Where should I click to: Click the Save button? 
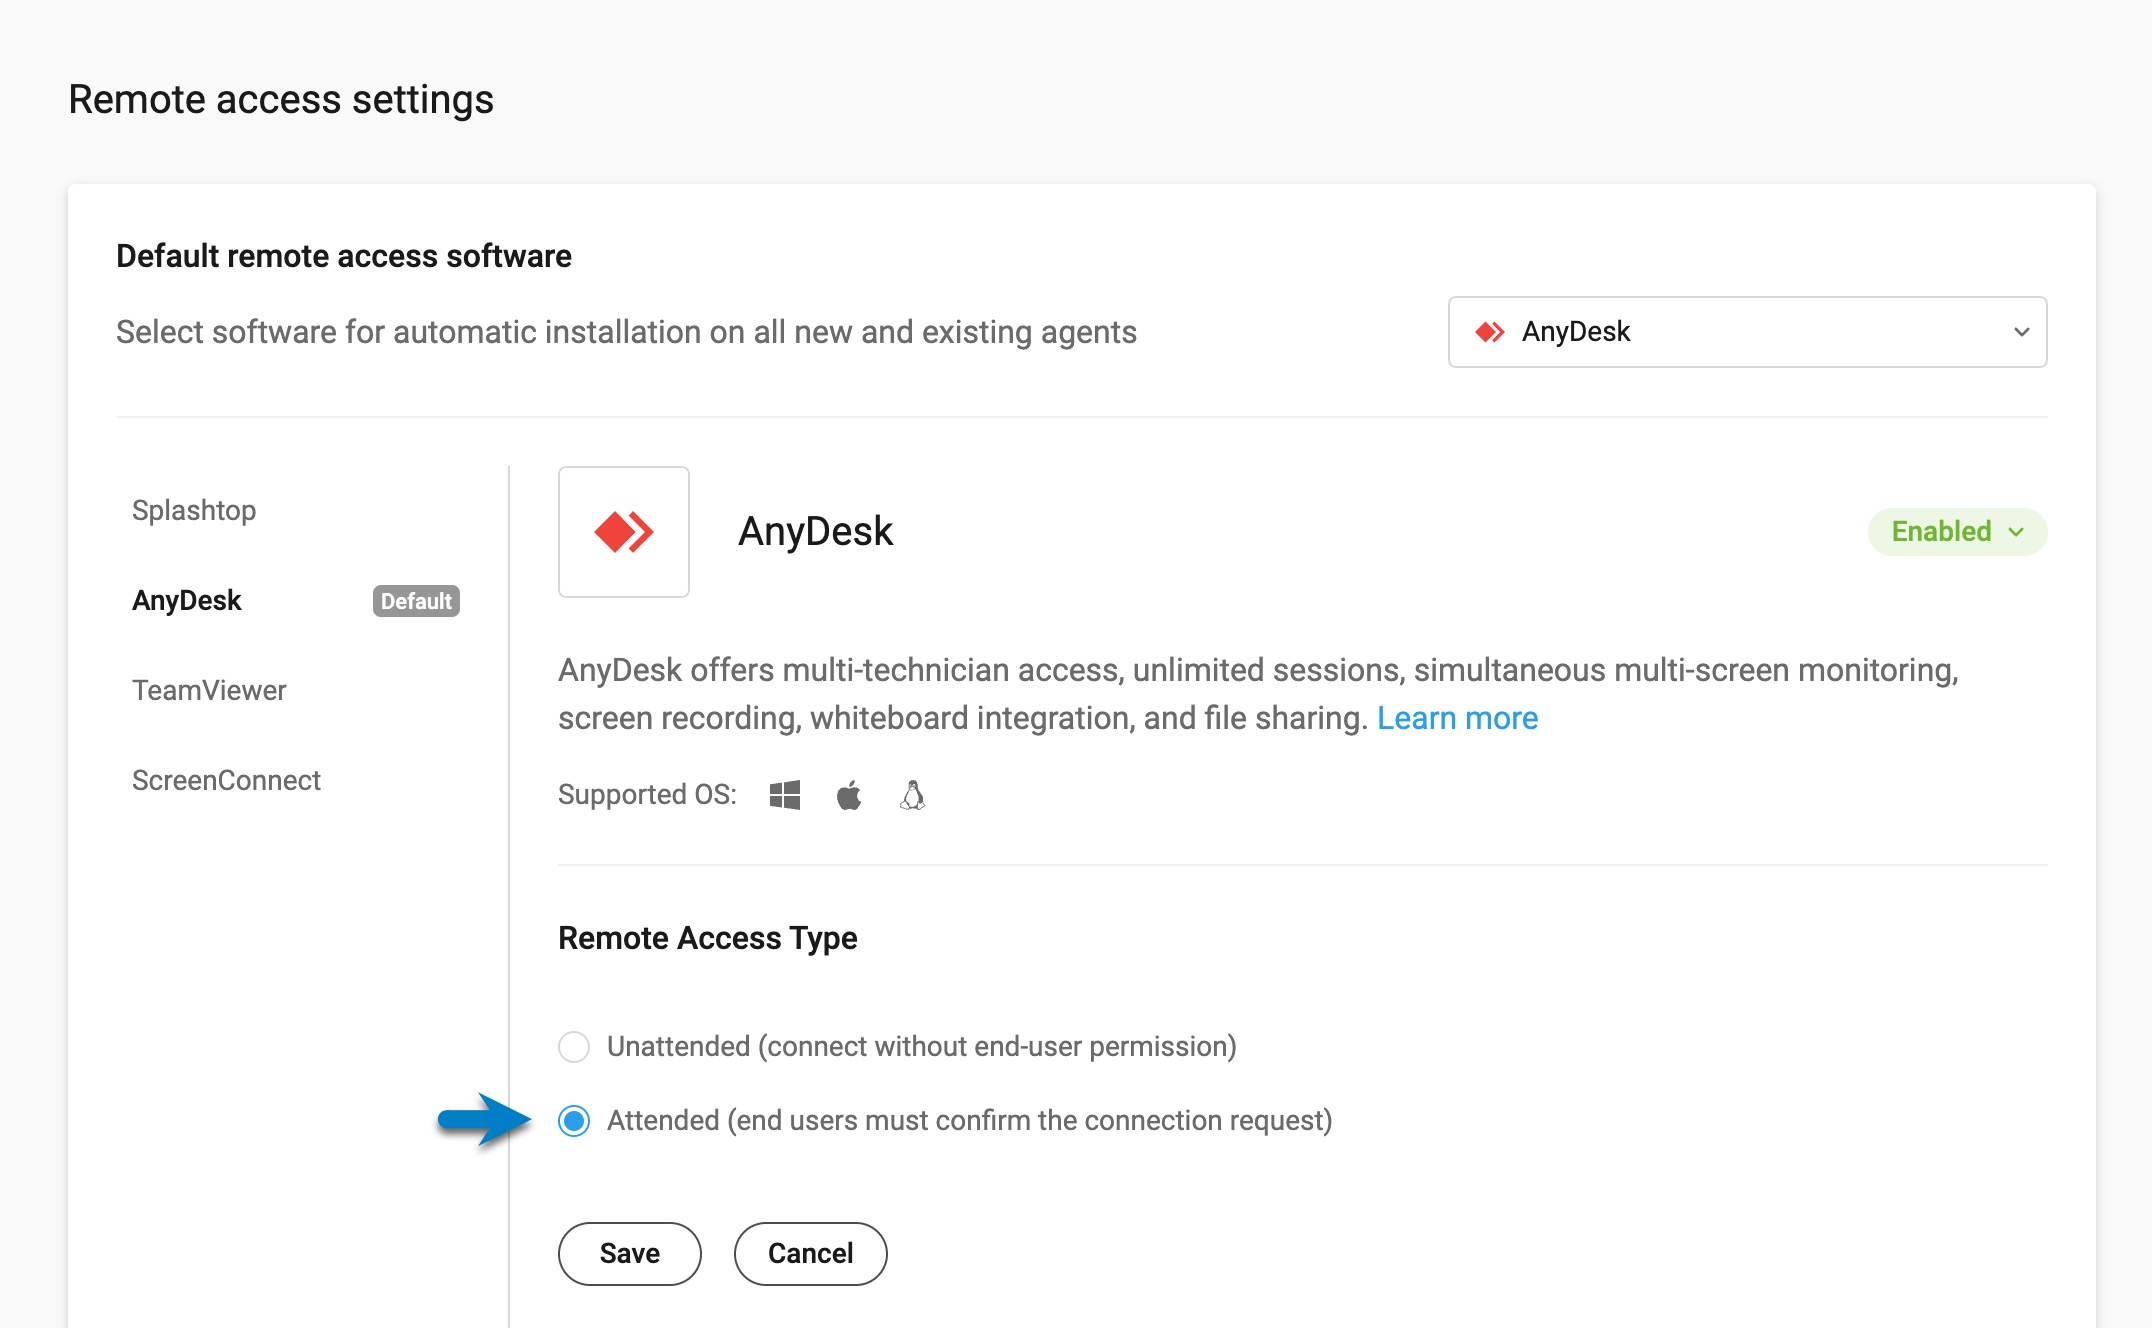pyautogui.click(x=629, y=1253)
